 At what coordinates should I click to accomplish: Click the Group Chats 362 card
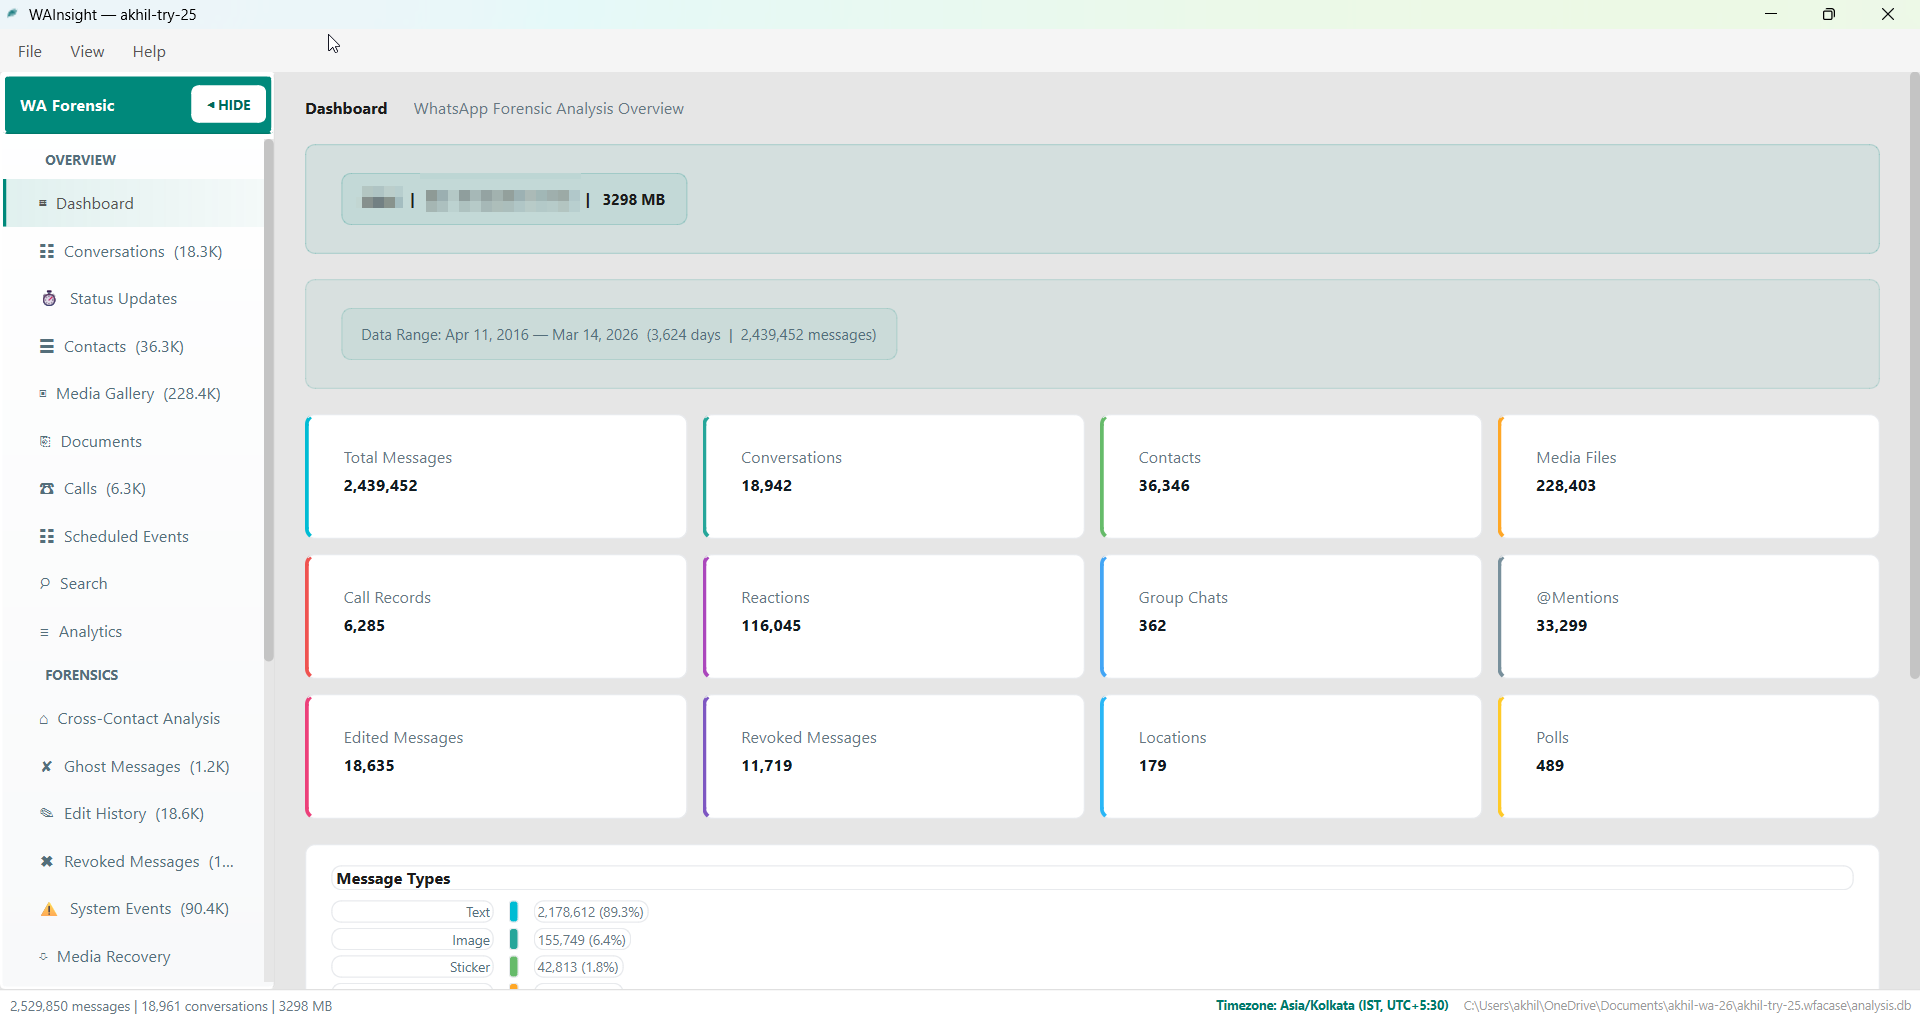tap(1291, 617)
